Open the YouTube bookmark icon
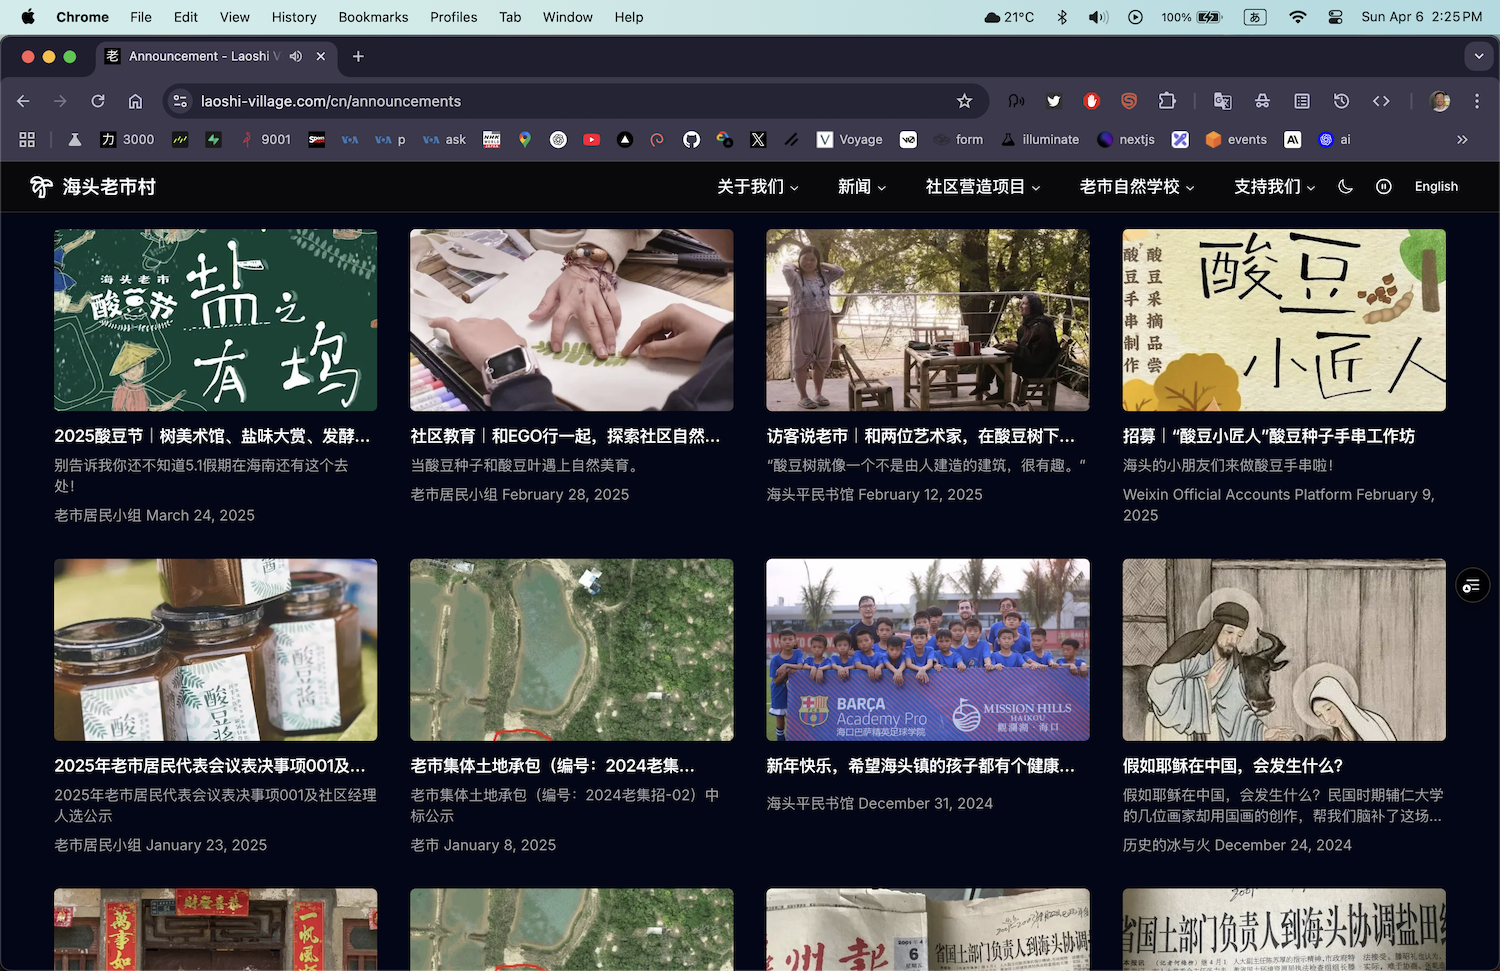 (592, 140)
